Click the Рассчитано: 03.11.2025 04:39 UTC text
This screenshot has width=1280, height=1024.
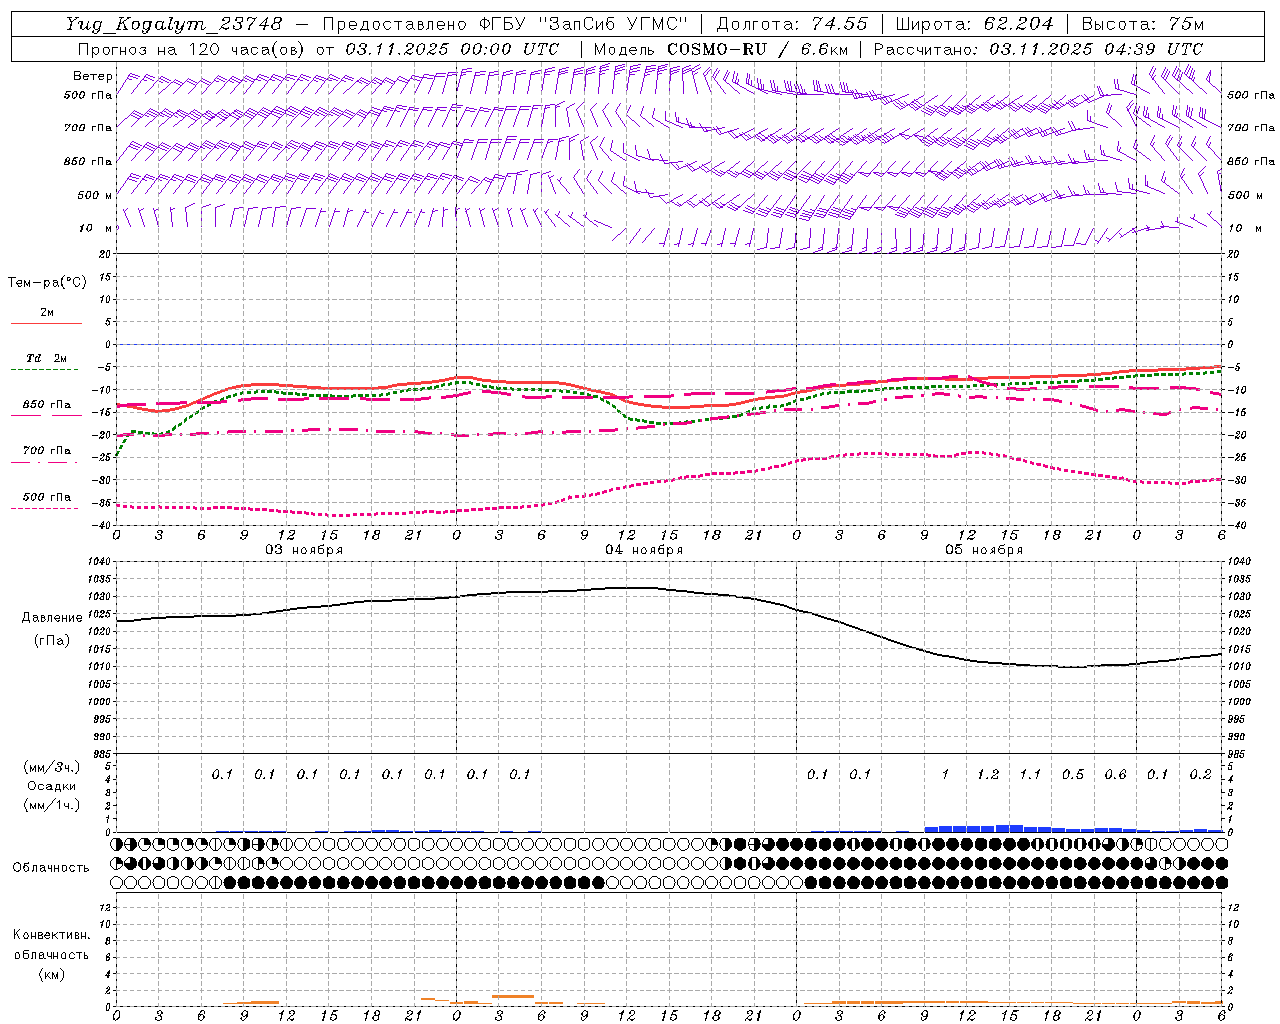(x=1038, y=49)
